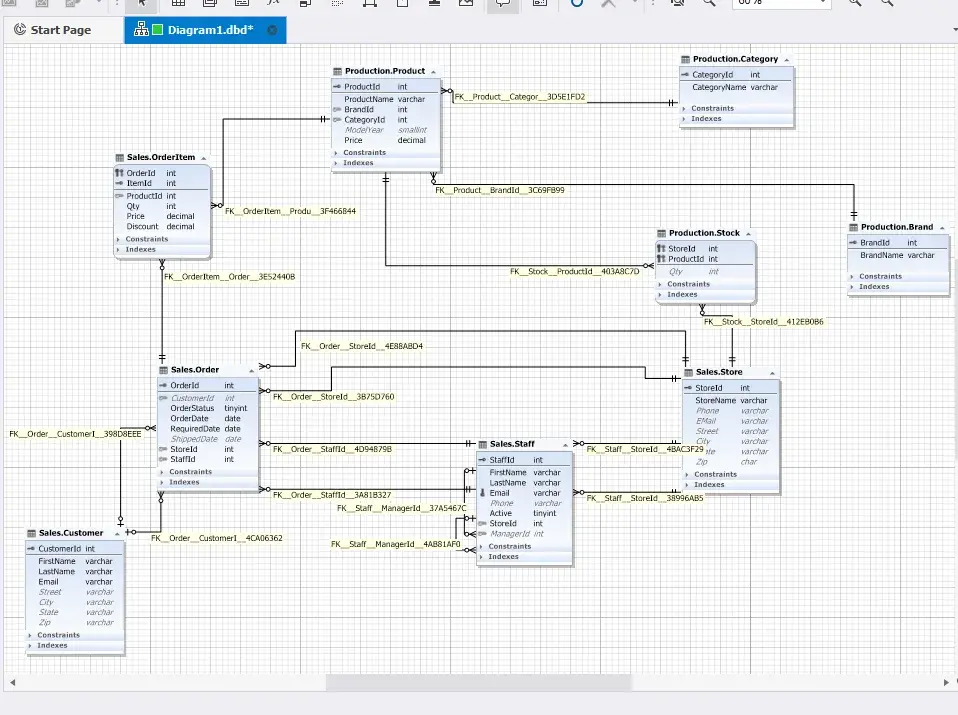
Task: Open the zoom percentage dropdown
Action: click(822, 3)
